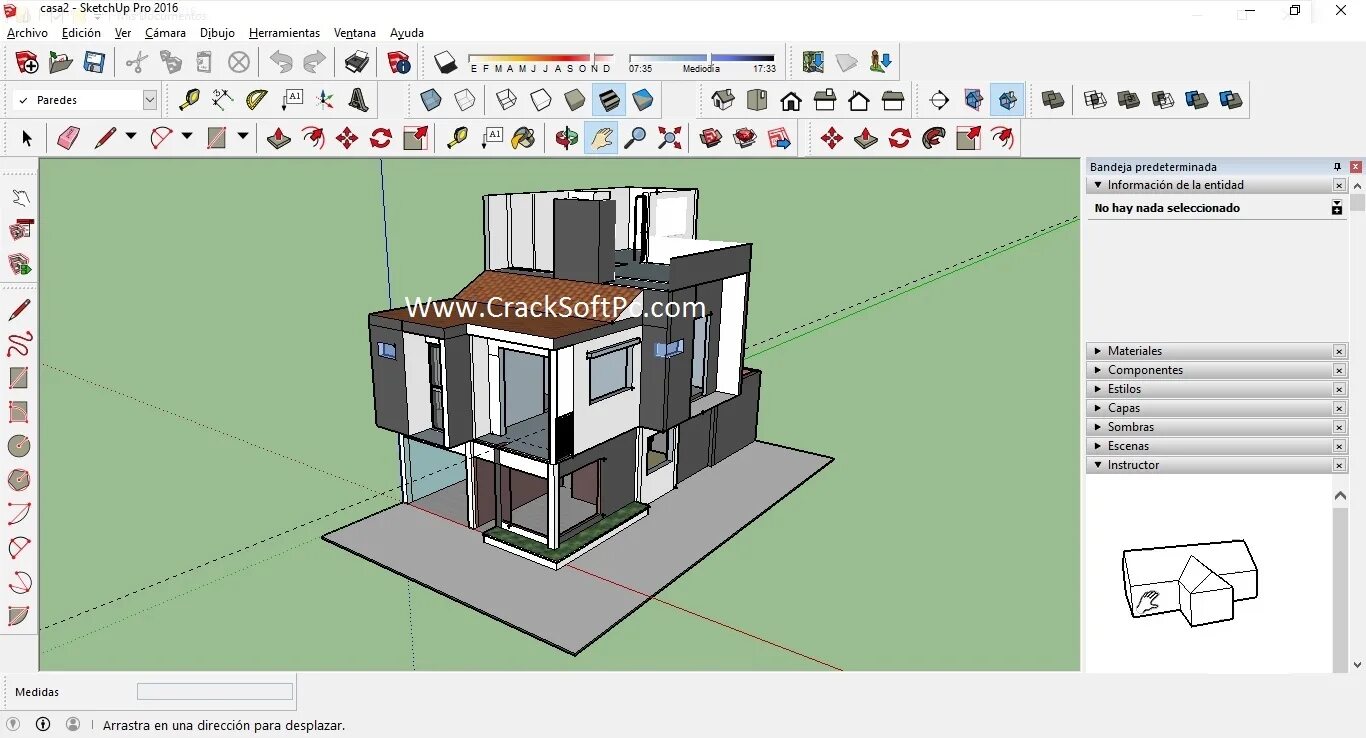Select the Eraser tool
This screenshot has height=738, width=1366.
coord(68,138)
